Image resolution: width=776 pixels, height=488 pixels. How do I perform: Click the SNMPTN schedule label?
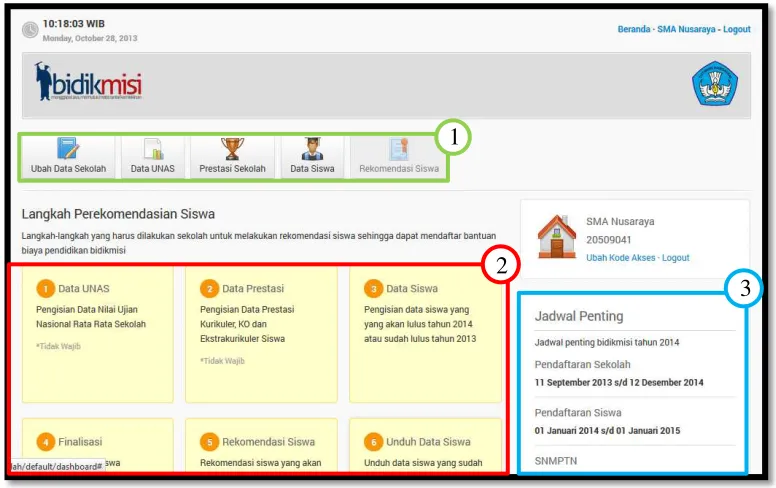click(x=556, y=461)
